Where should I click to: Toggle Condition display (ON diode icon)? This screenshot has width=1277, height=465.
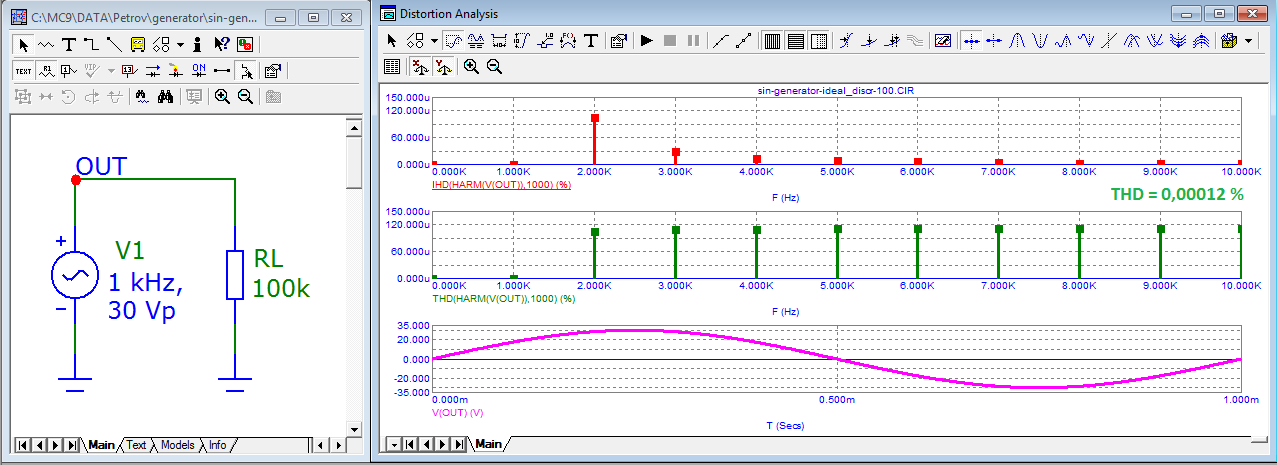click(199, 71)
